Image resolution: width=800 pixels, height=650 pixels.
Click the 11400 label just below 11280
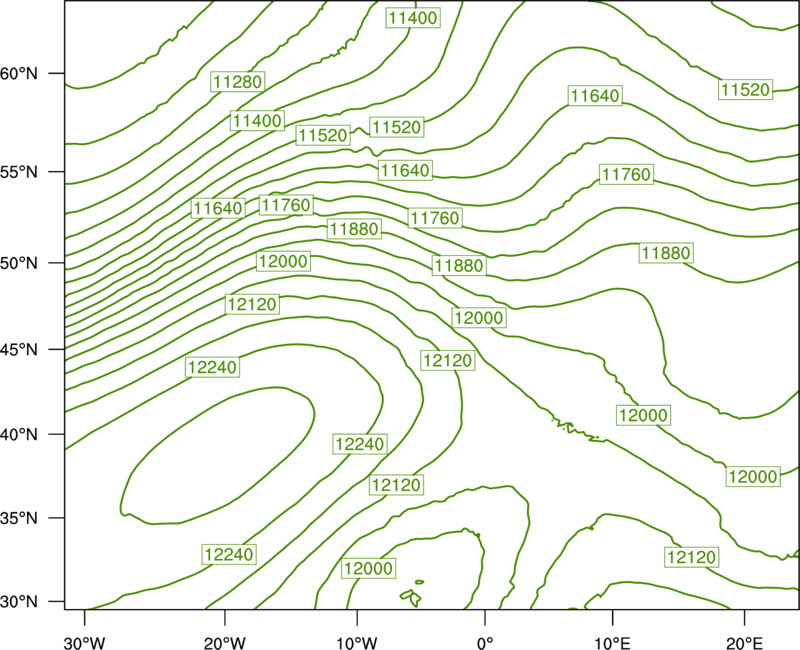click(257, 121)
